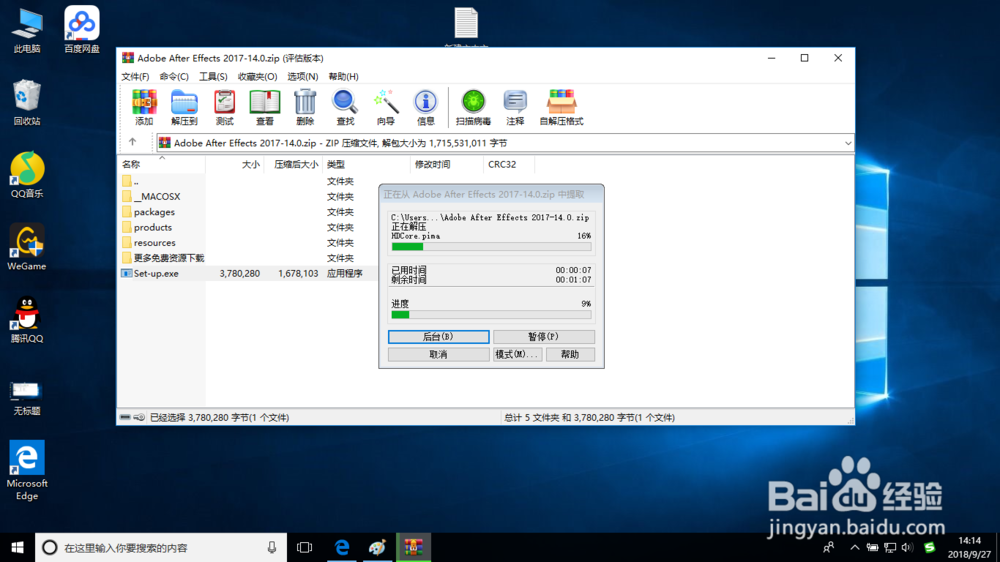Click the Add (添加) toolbar icon
Screen dimensions: 1000x562
(144, 107)
